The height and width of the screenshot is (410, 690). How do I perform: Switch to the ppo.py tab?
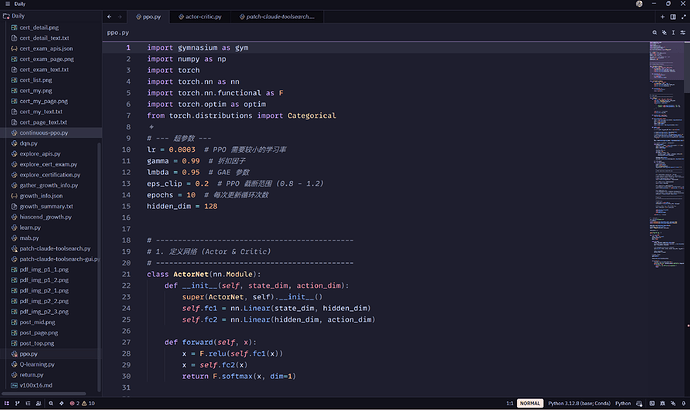[149, 17]
